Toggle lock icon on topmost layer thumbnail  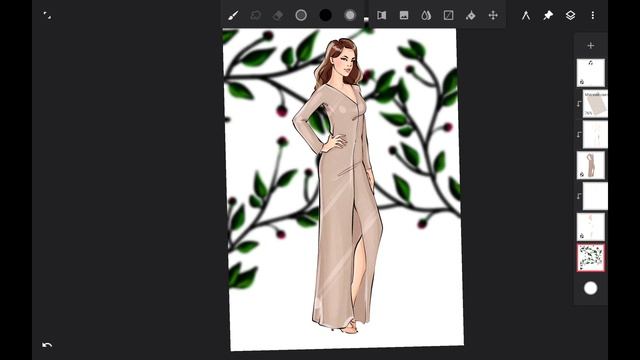click(x=582, y=82)
